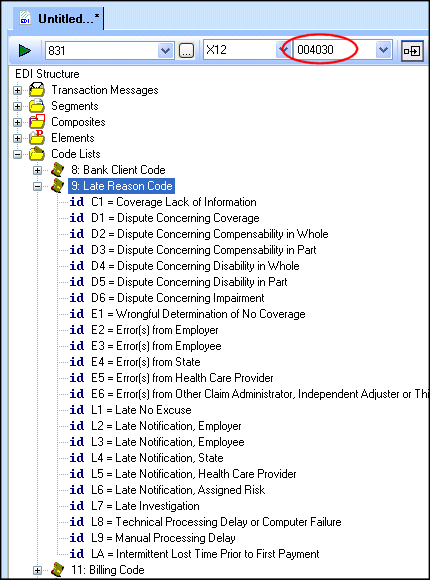Expand the 8: Bank Client Code node
Screen dimensions: 430x580
tap(37, 170)
